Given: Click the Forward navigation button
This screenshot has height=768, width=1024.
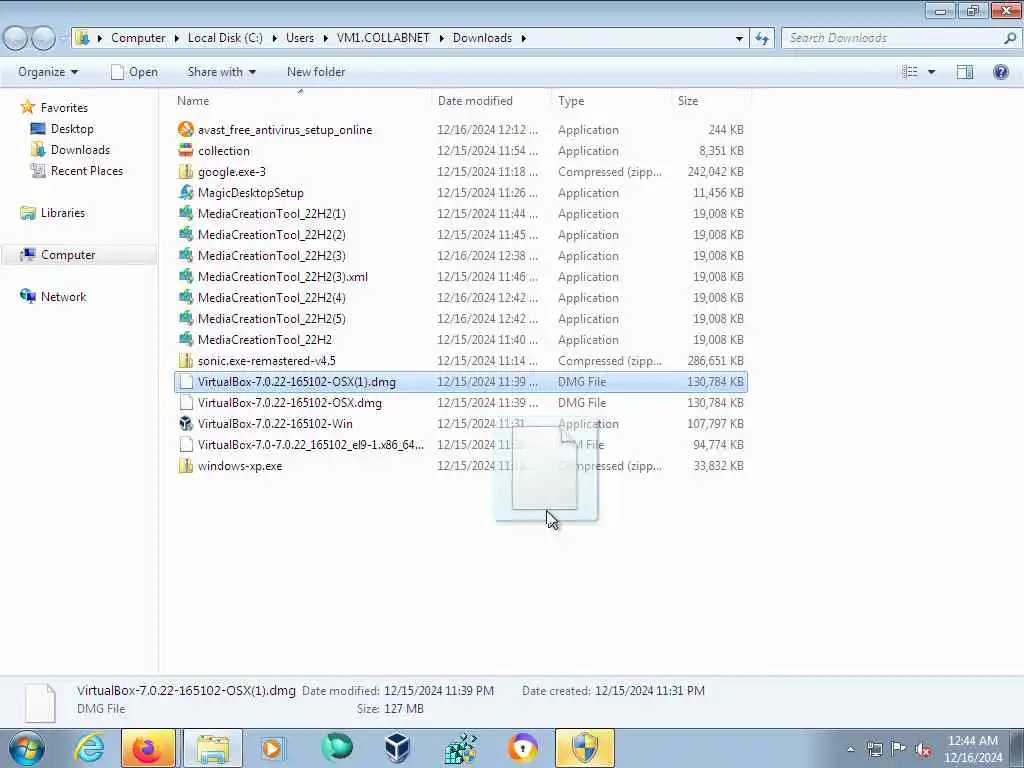Looking at the screenshot, I should 44,38.
